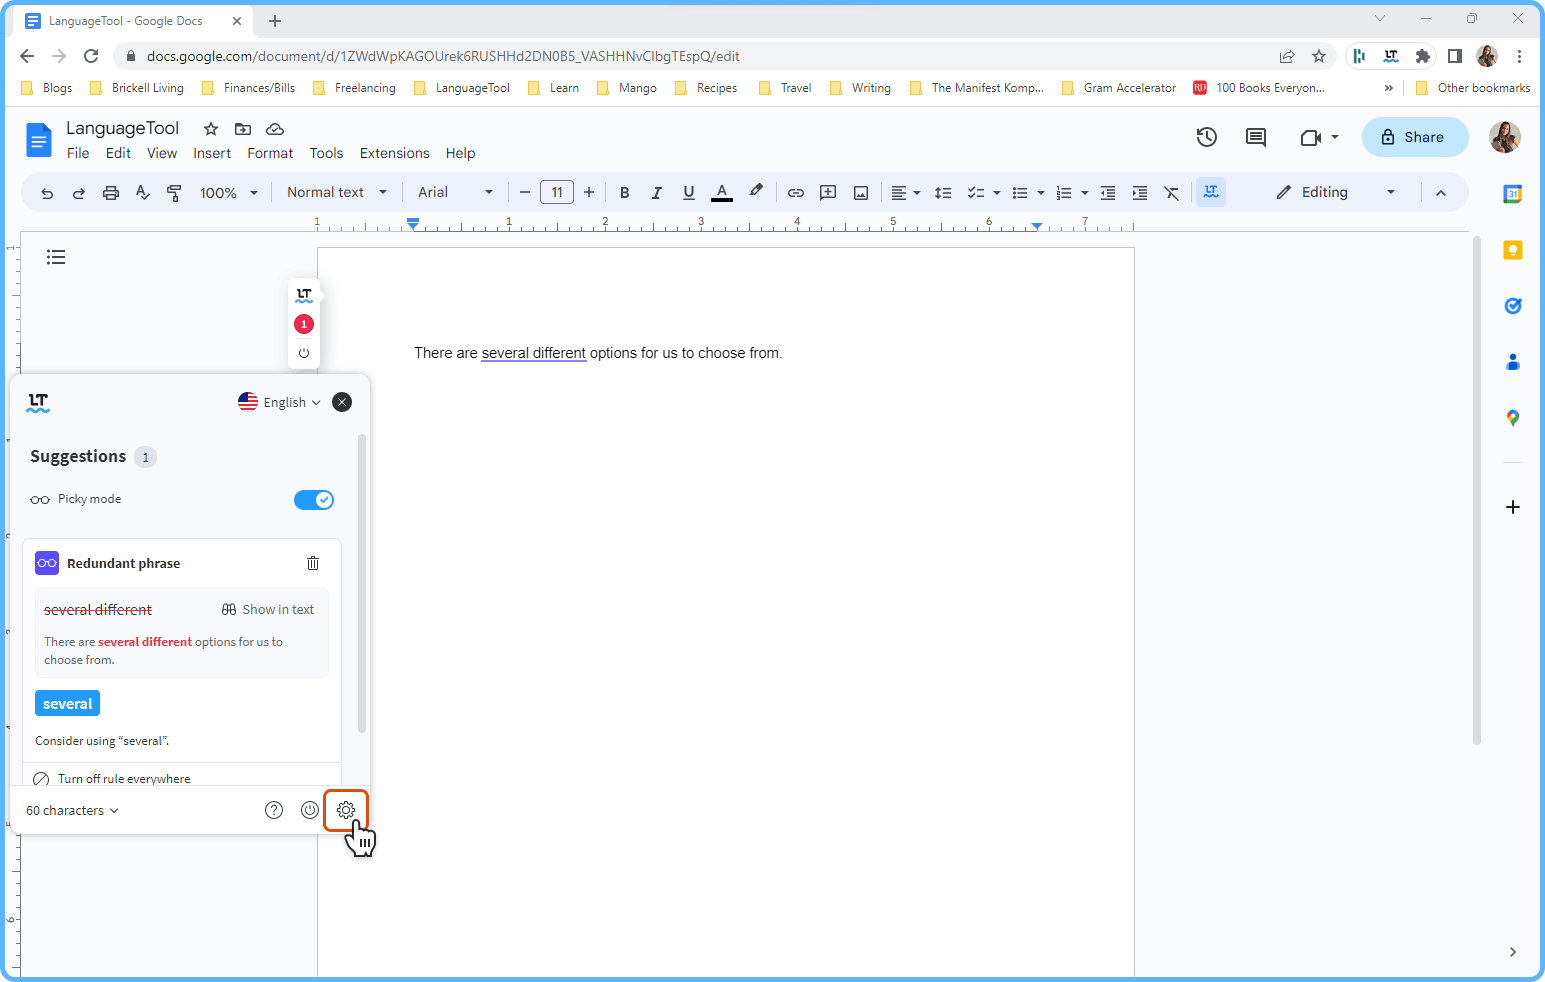1545x982 pixels.
Task: Open Google Keep side panel icon
Action: tap(1513, 250)
